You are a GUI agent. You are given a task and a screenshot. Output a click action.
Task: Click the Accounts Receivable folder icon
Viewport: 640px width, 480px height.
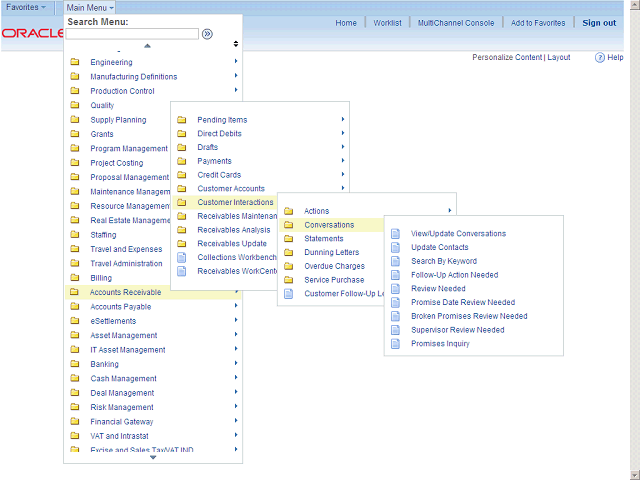(75, 292)
